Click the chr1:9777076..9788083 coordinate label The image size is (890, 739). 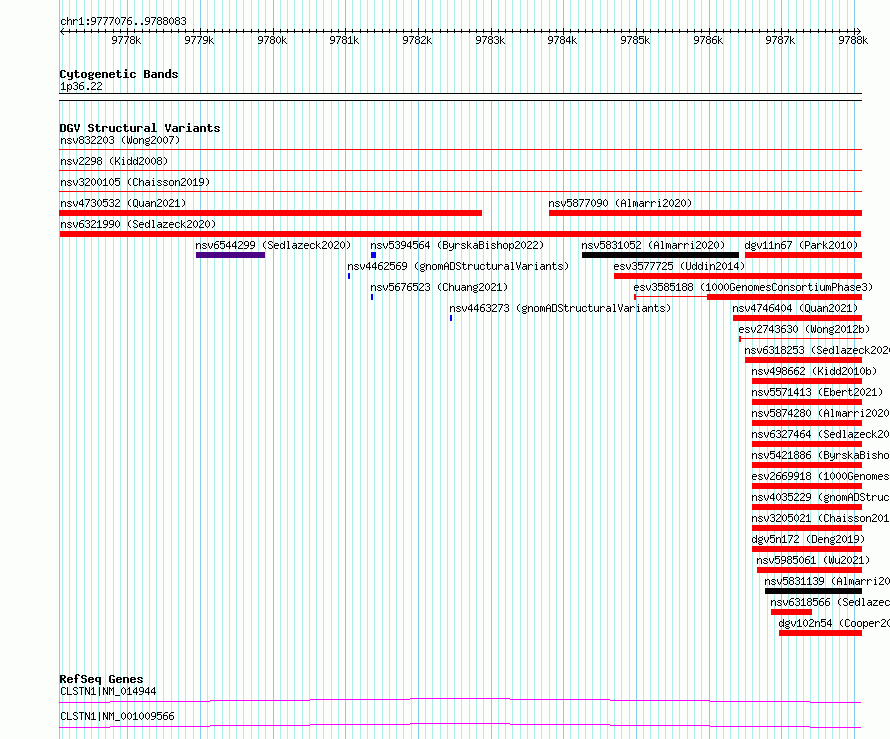[123, 21]
